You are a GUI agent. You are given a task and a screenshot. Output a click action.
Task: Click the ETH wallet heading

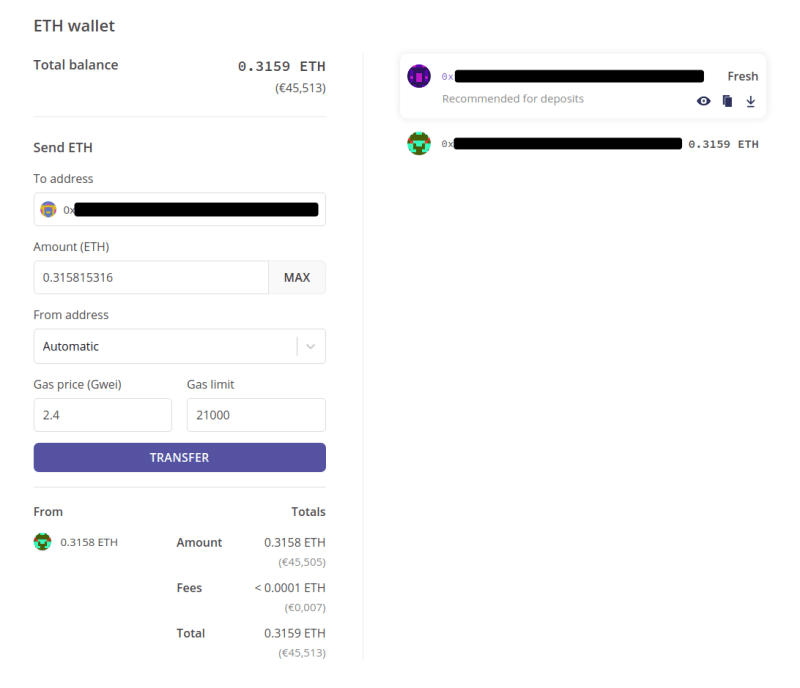tap(74, 26)
